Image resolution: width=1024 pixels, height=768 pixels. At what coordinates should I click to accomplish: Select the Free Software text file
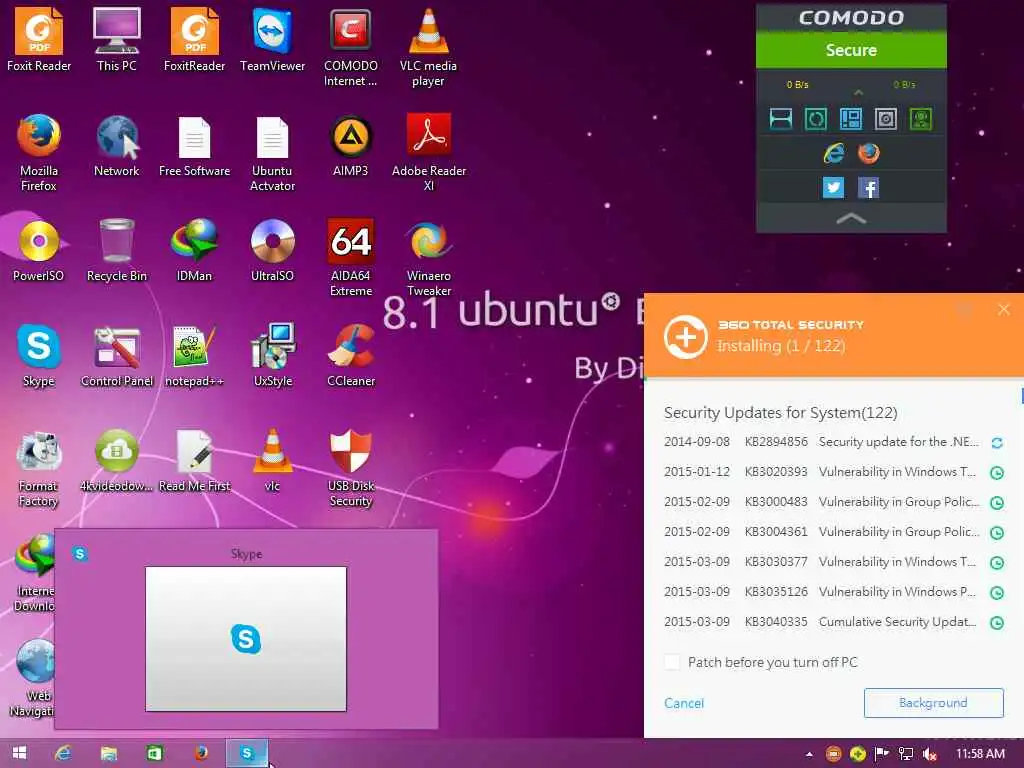(195, 145)
